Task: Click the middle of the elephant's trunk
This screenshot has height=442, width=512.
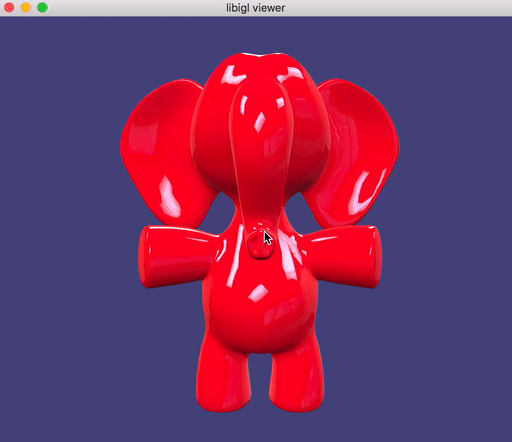Action: click(x=261, y=150)
